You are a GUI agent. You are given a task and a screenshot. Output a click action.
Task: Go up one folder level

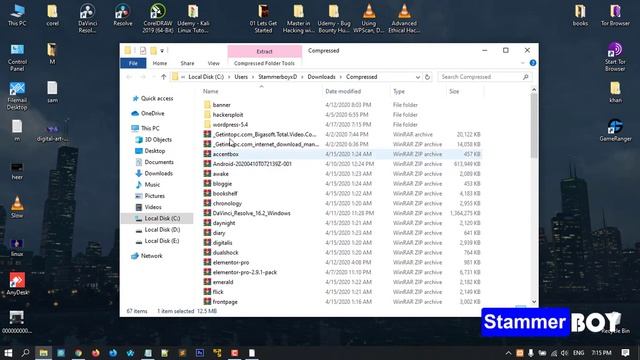pyautogui.click(x=164, y=77)
